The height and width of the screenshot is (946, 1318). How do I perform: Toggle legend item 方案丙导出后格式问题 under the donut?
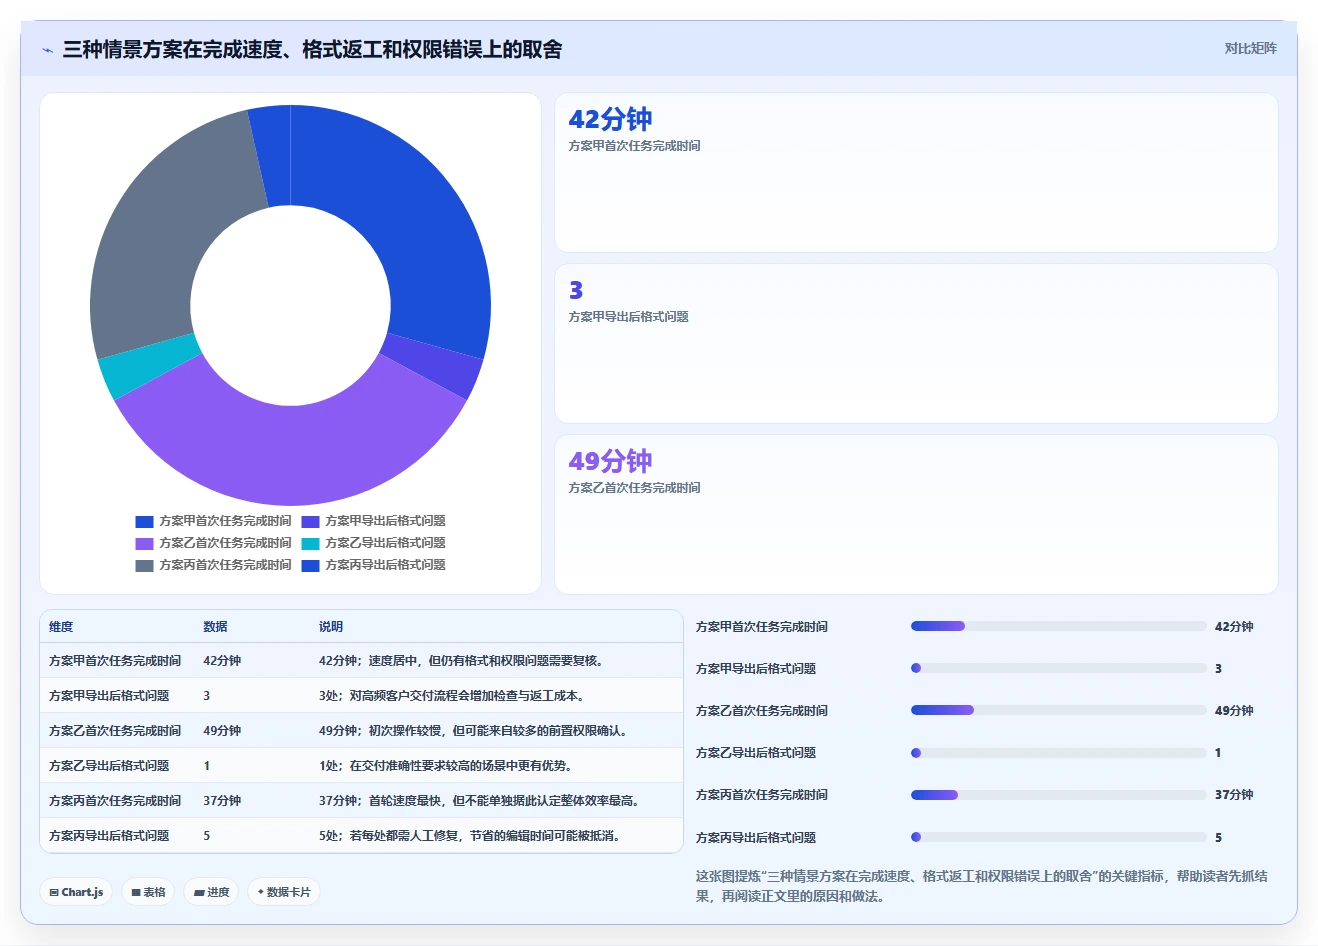coord(373,565)
